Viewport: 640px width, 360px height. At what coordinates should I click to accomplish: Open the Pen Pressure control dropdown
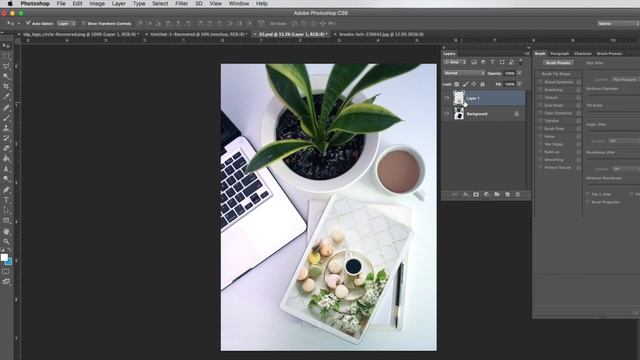[x=626, y=80]
